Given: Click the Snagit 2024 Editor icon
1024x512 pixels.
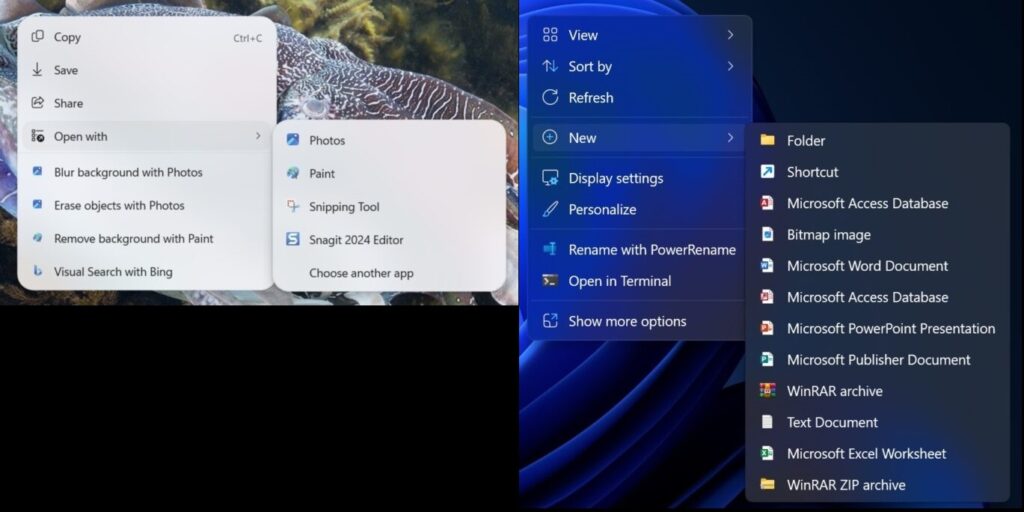Looking at the screenshot, I should [x=293, y=240].
